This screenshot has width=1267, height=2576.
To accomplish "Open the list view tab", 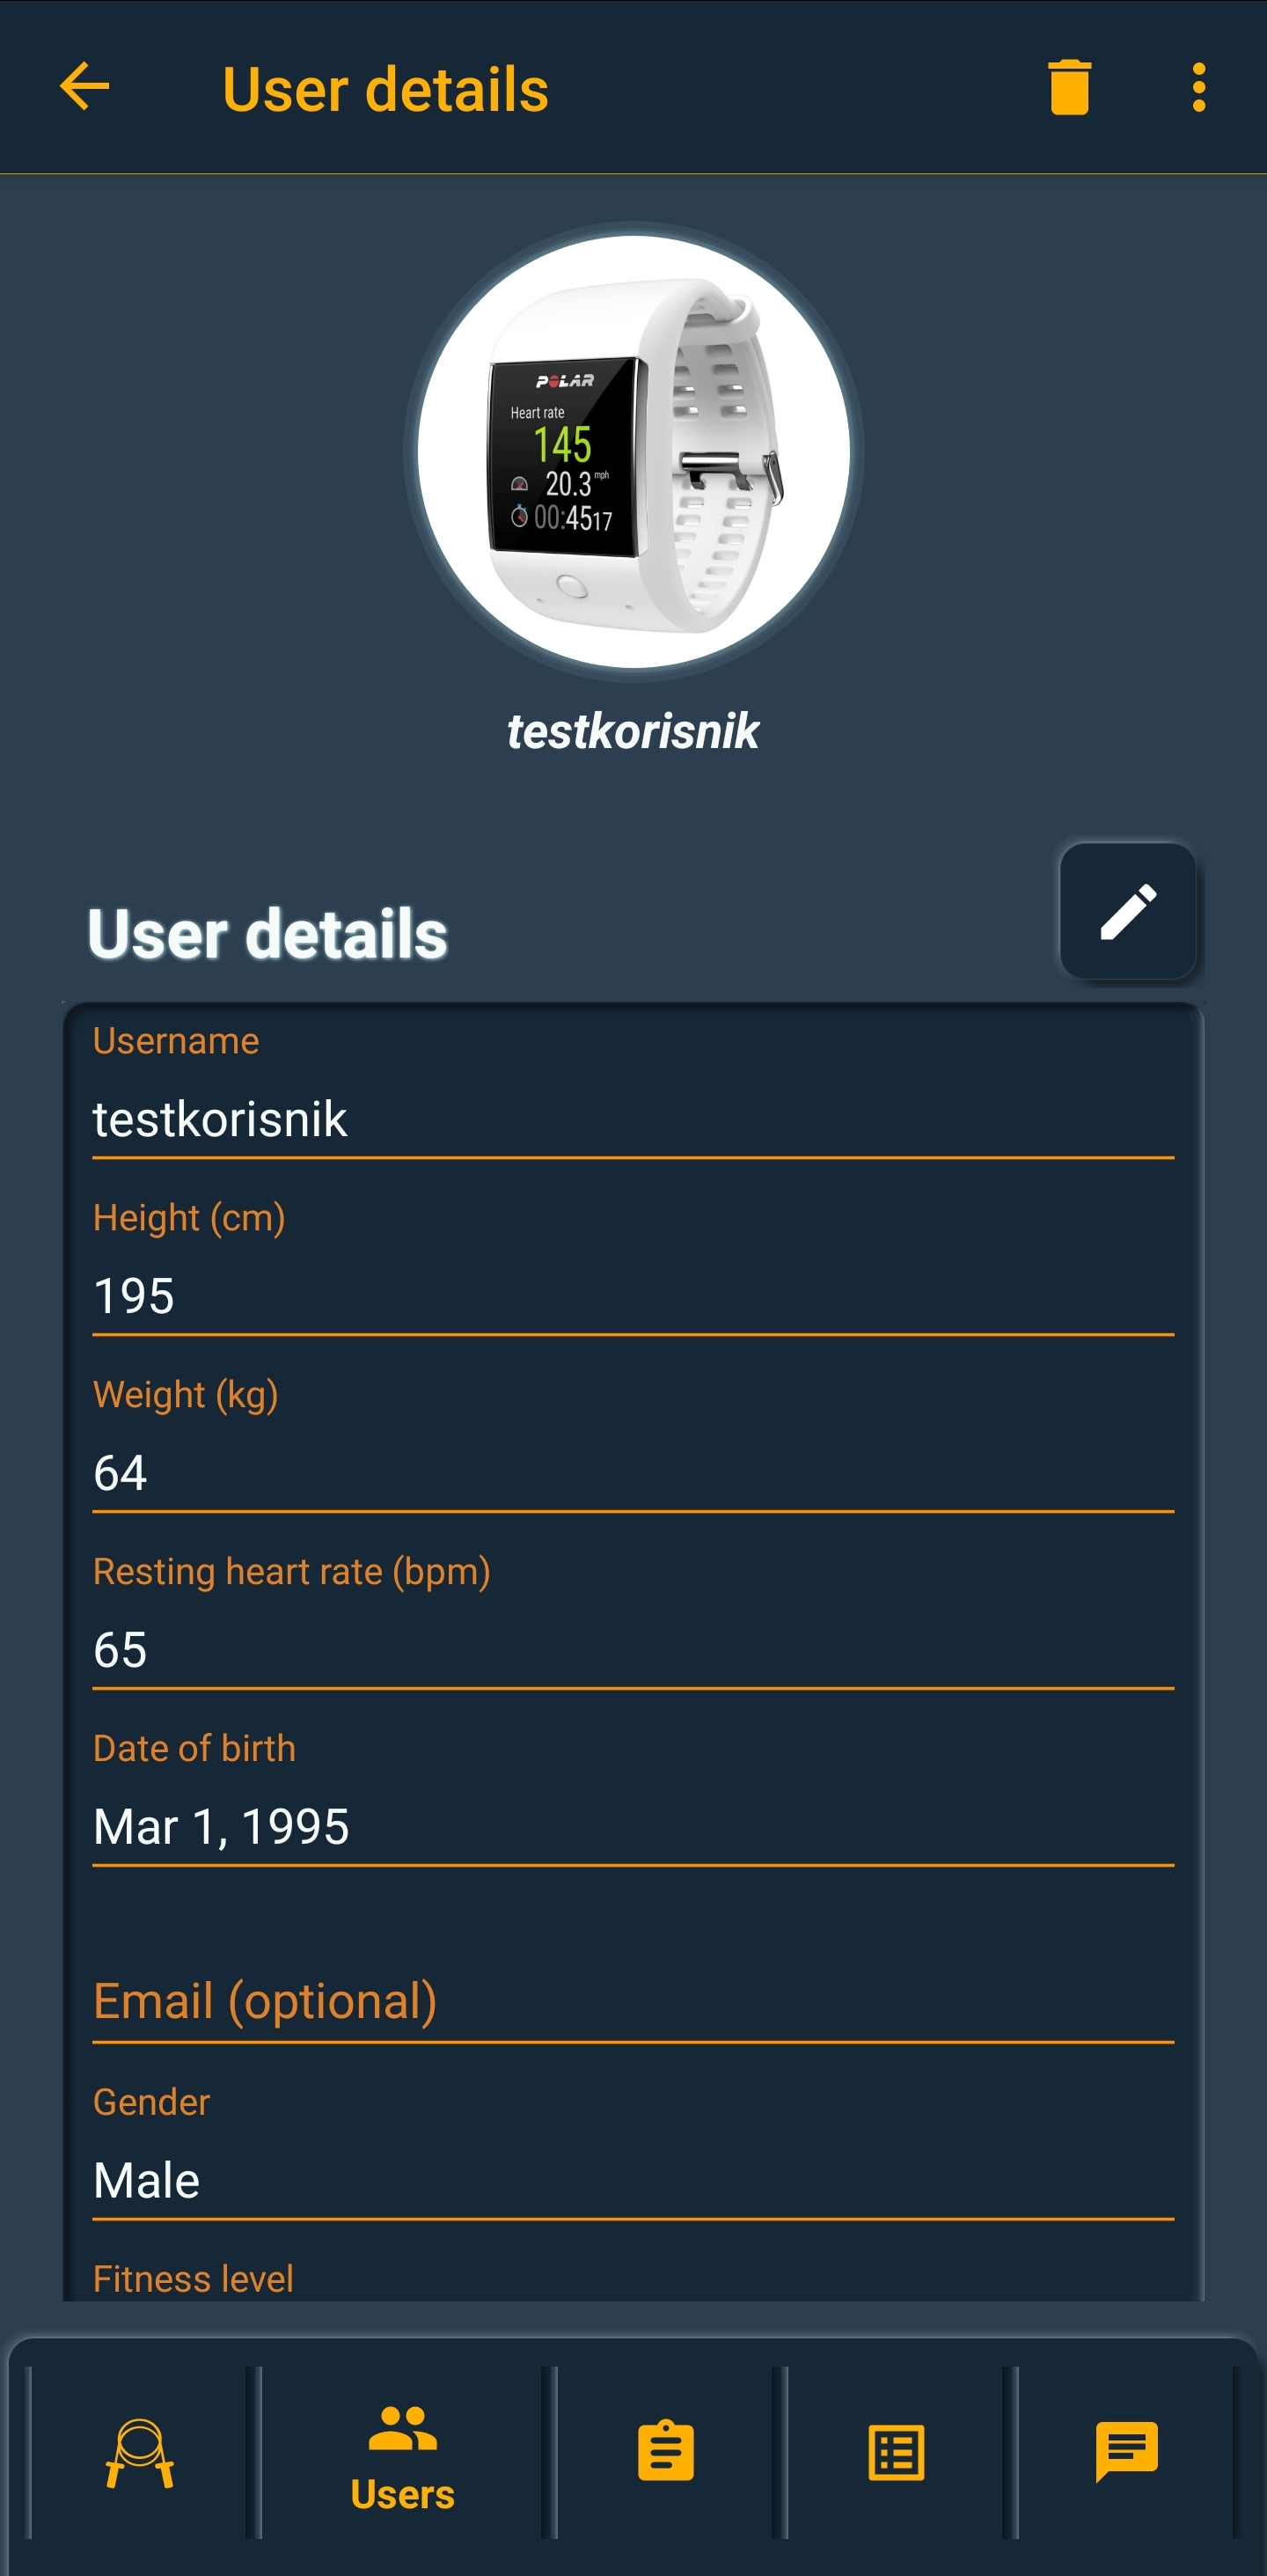I will [896, 2453].
